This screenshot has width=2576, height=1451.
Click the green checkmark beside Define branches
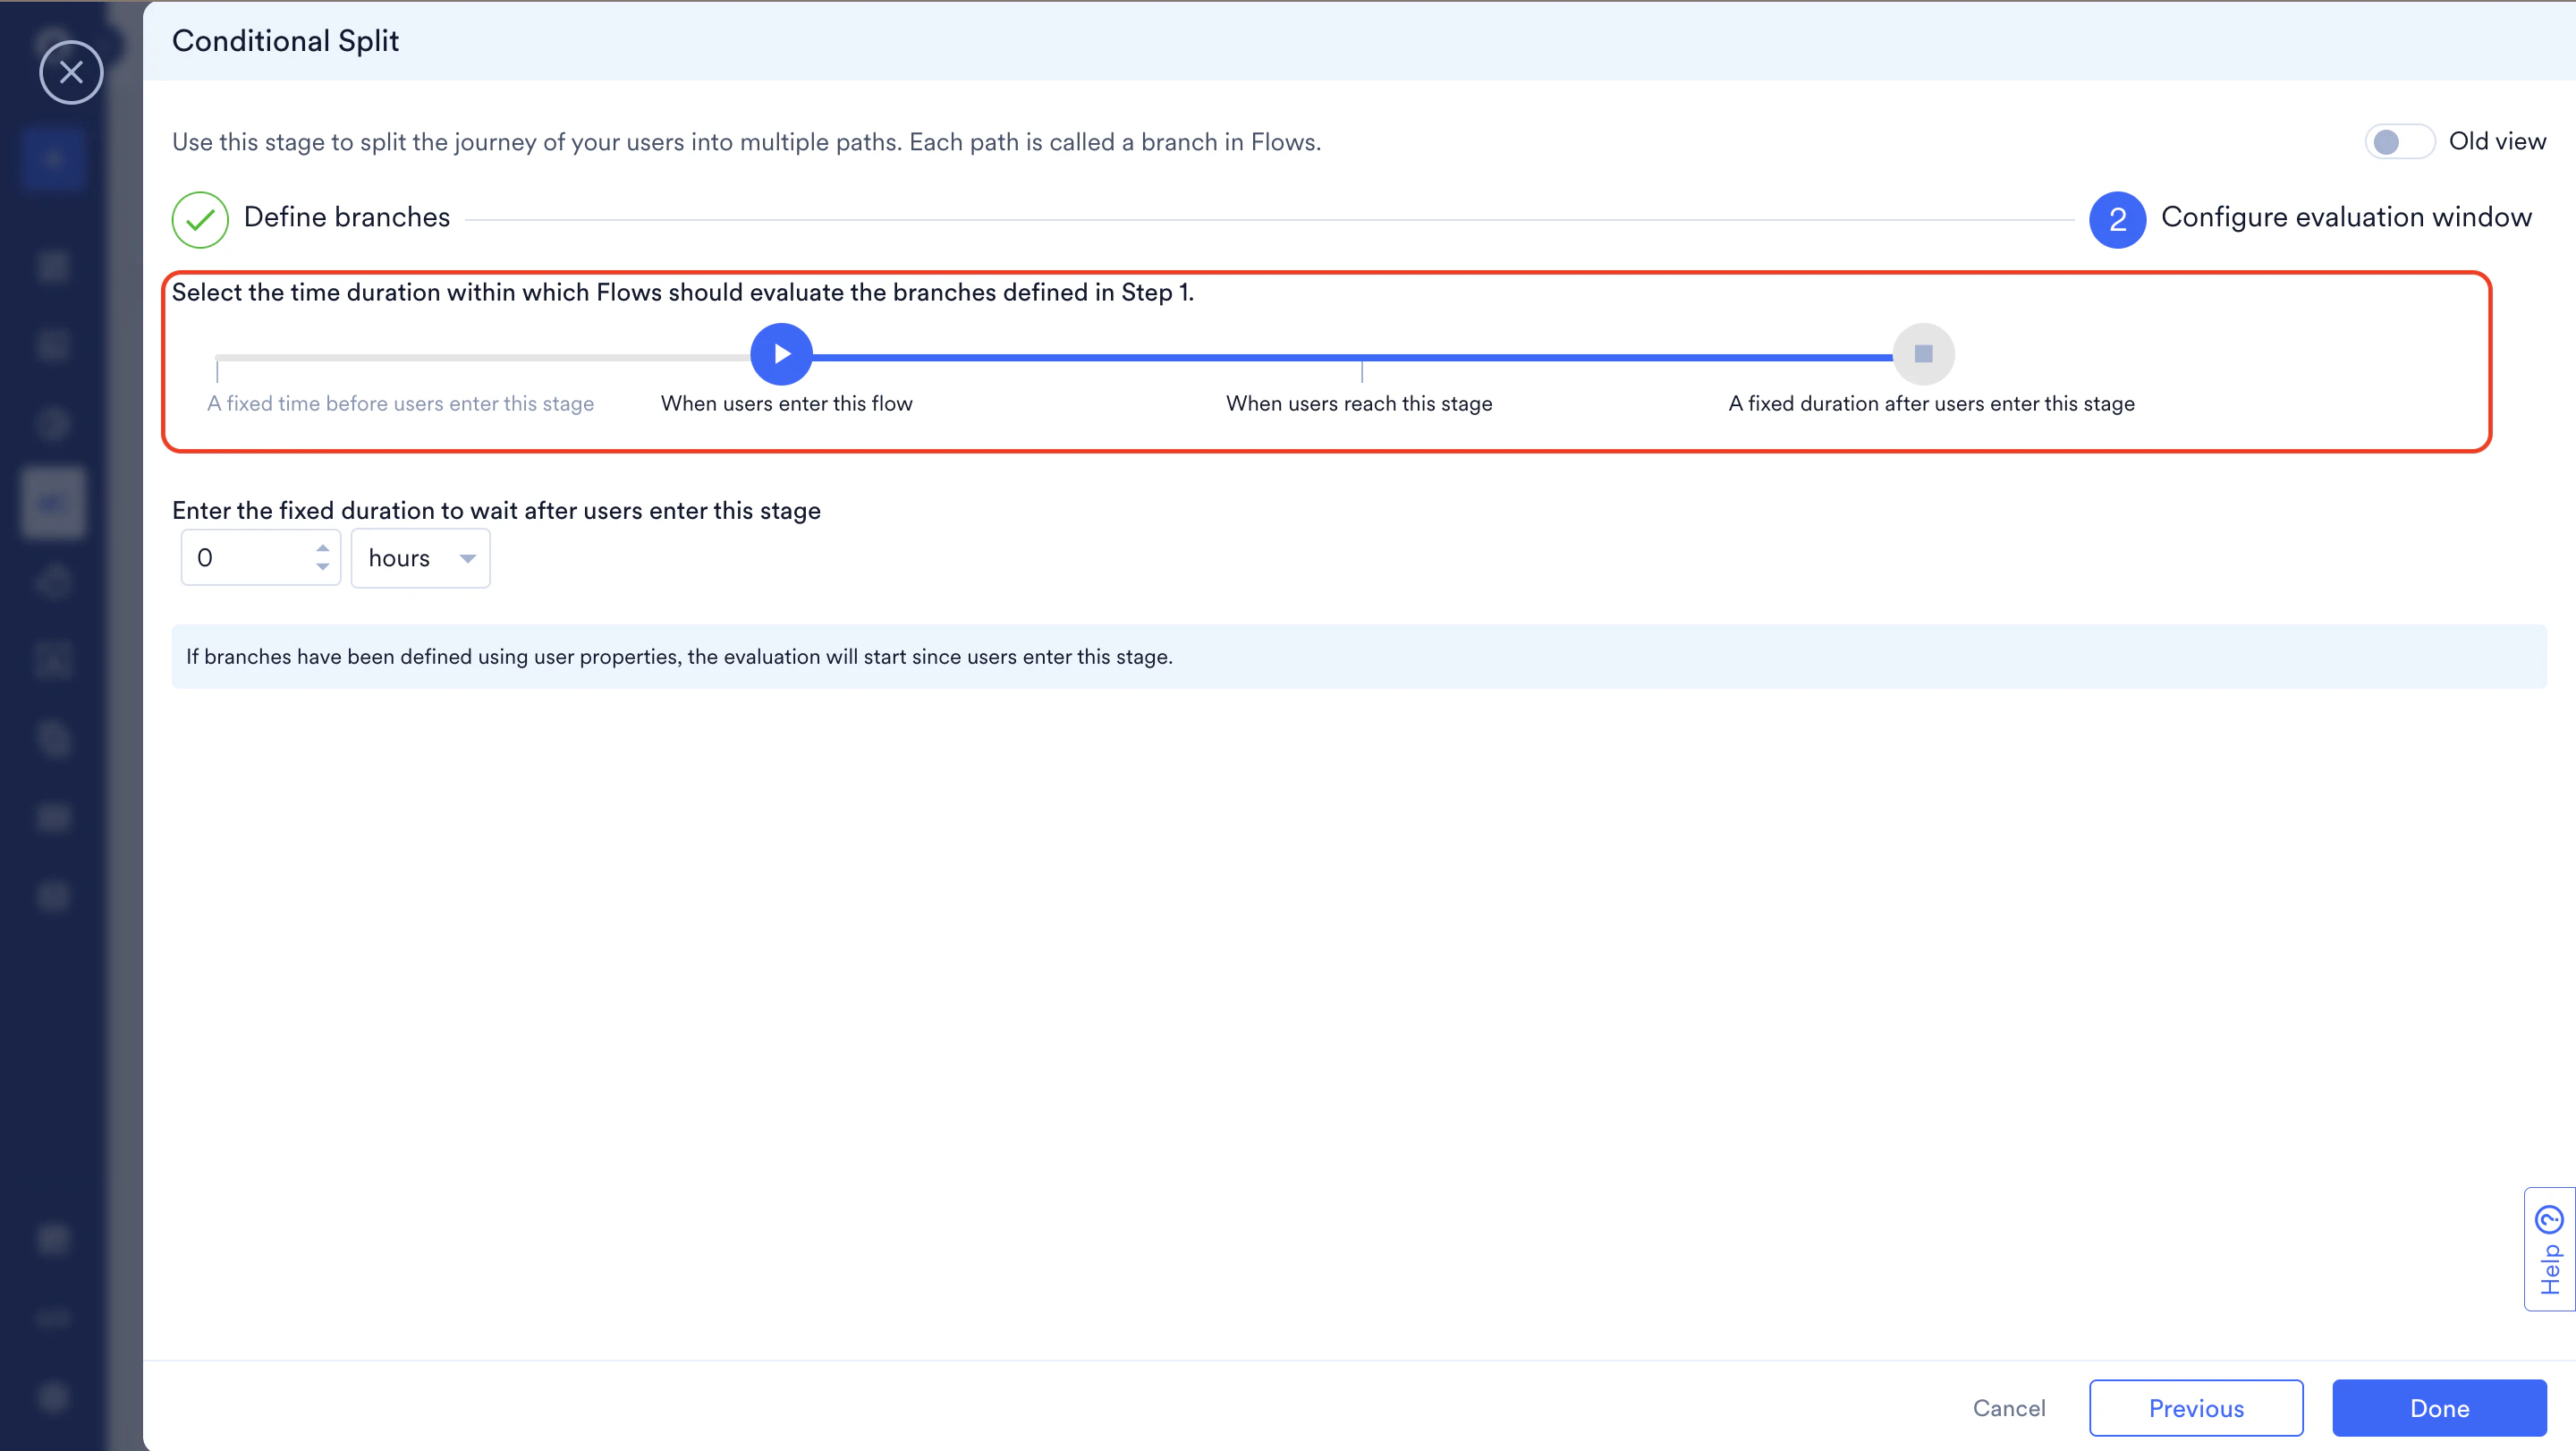click(x=200, y=219)
